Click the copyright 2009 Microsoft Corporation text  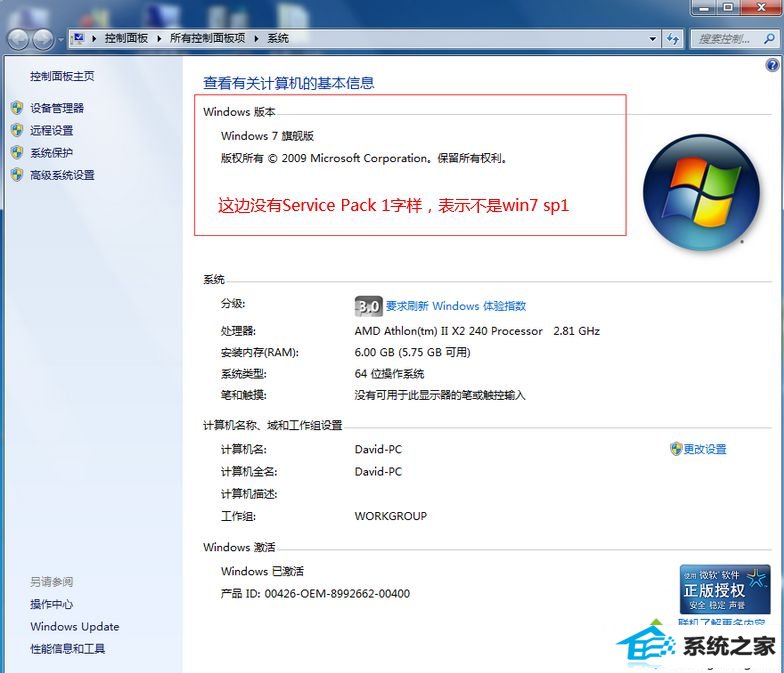[364, 158]
